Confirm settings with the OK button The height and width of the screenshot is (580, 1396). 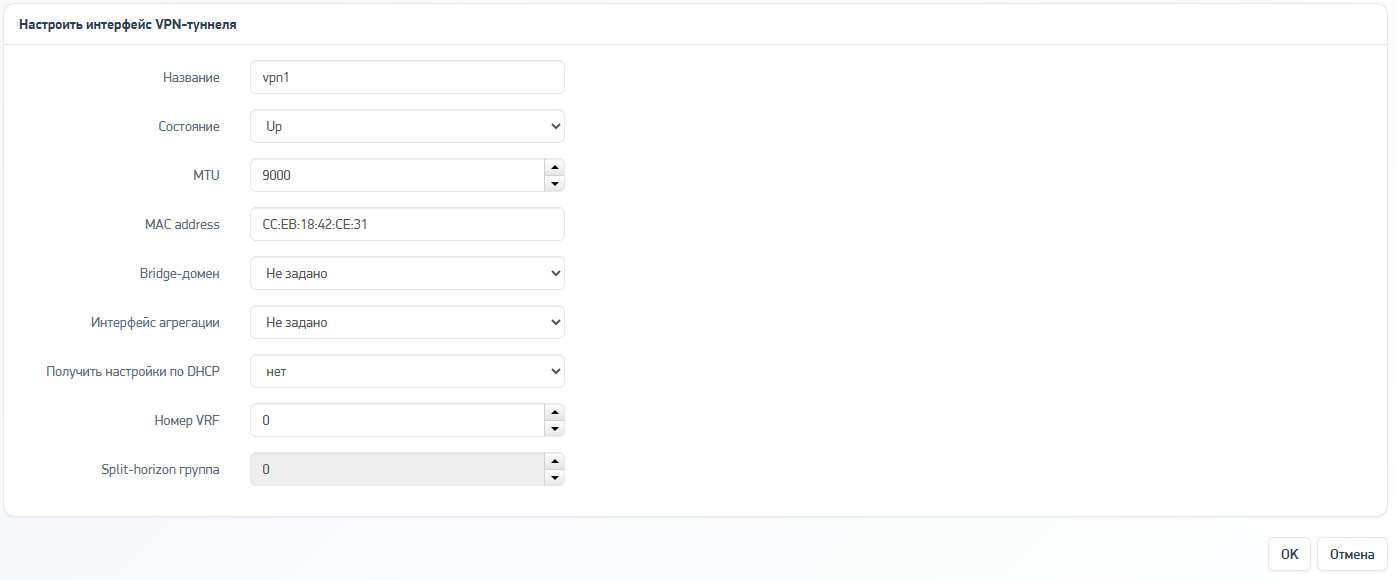pyautogui.click(x=1289, y=554)
